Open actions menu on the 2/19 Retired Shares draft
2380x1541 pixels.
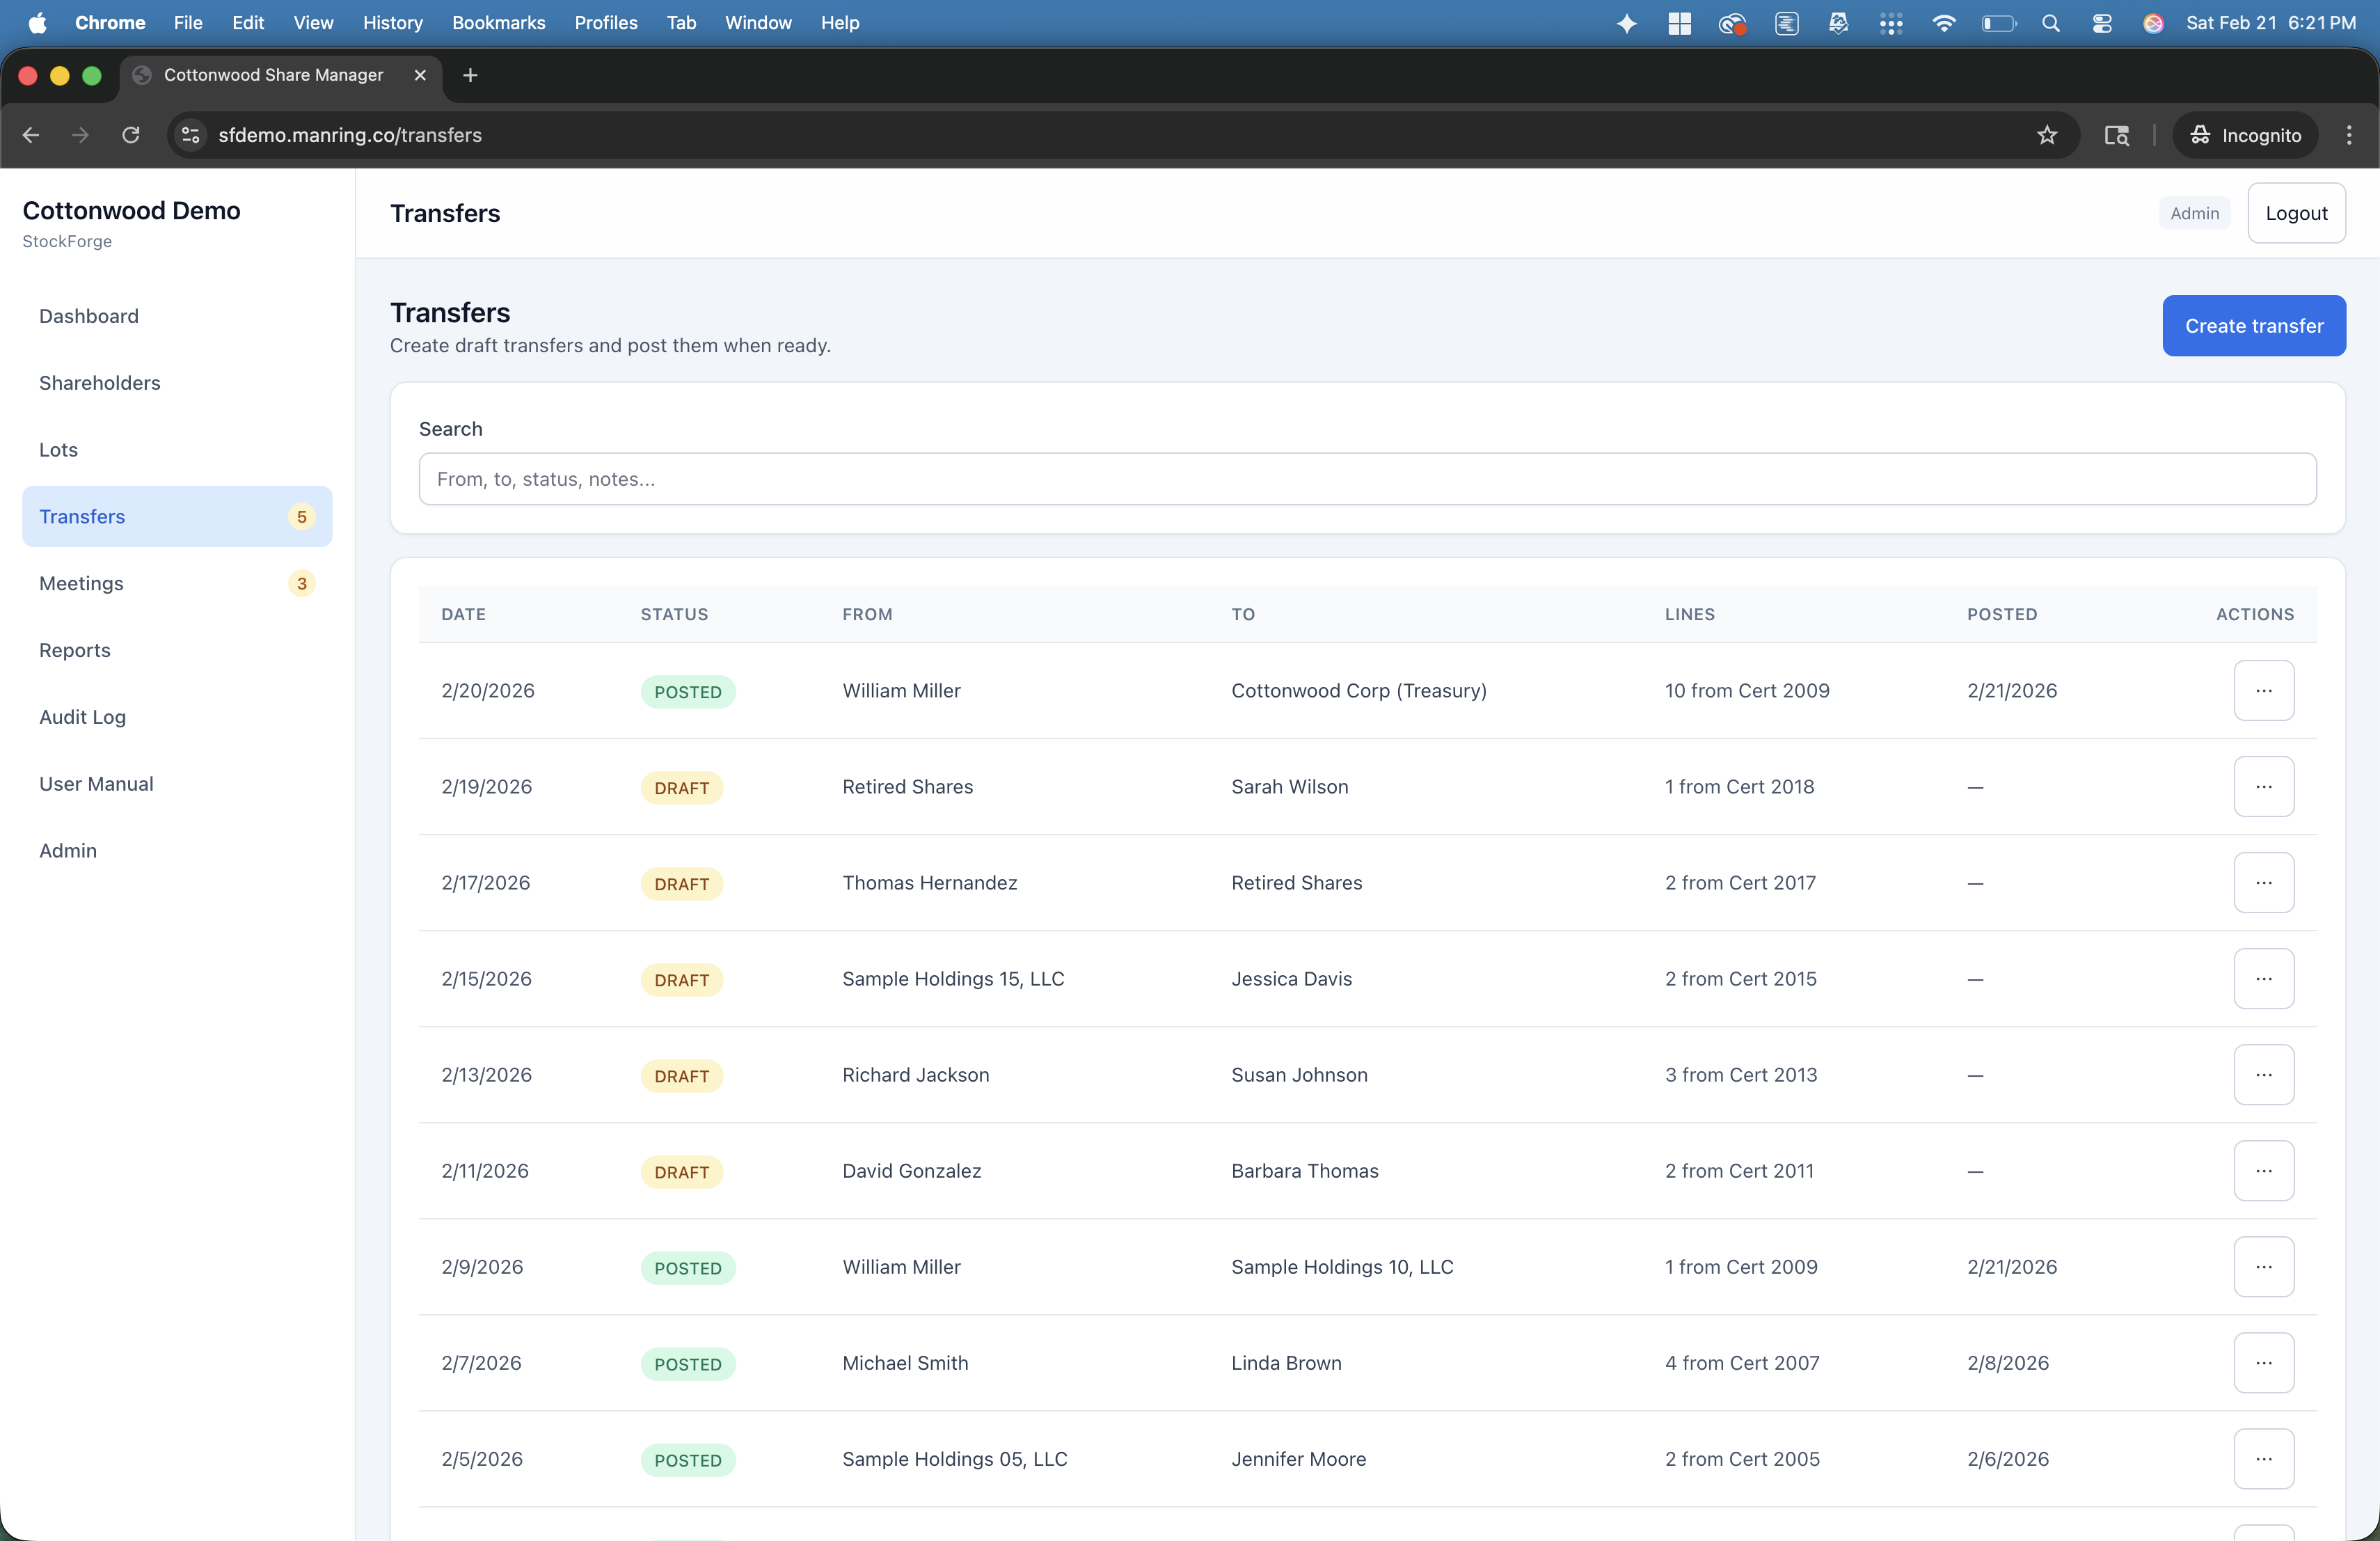pyautogui.click(x=2264, y=786)
